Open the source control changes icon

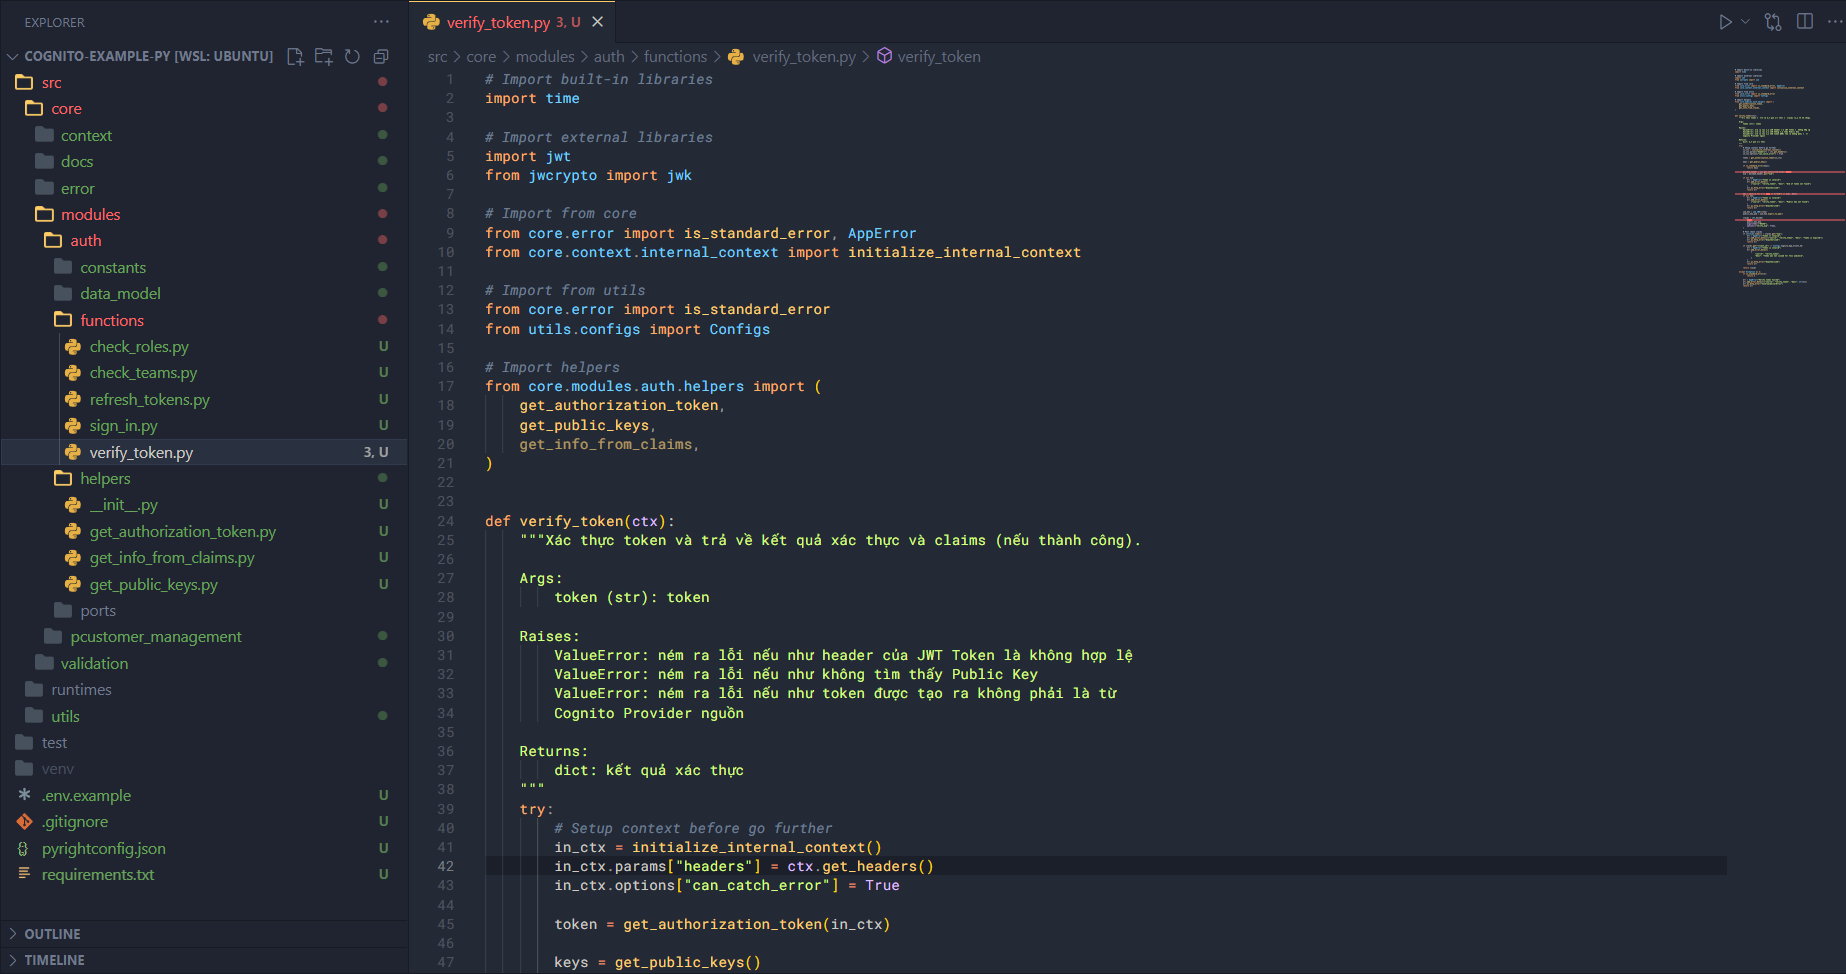point(1773,22)
